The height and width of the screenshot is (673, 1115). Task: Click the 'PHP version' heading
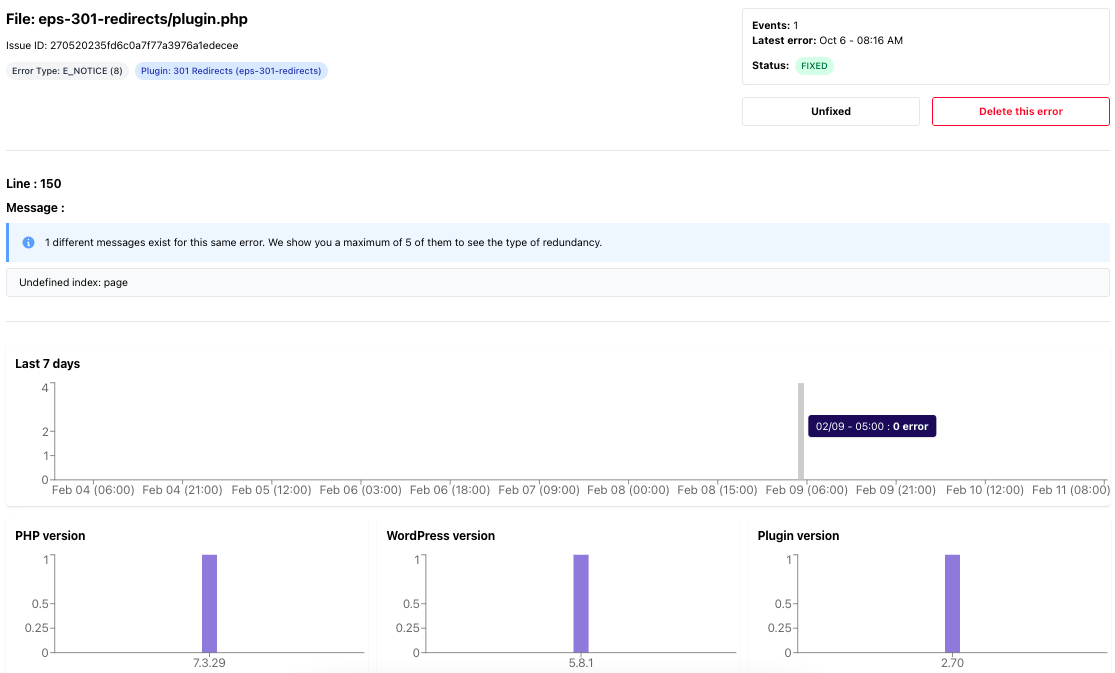pos(50,536)
